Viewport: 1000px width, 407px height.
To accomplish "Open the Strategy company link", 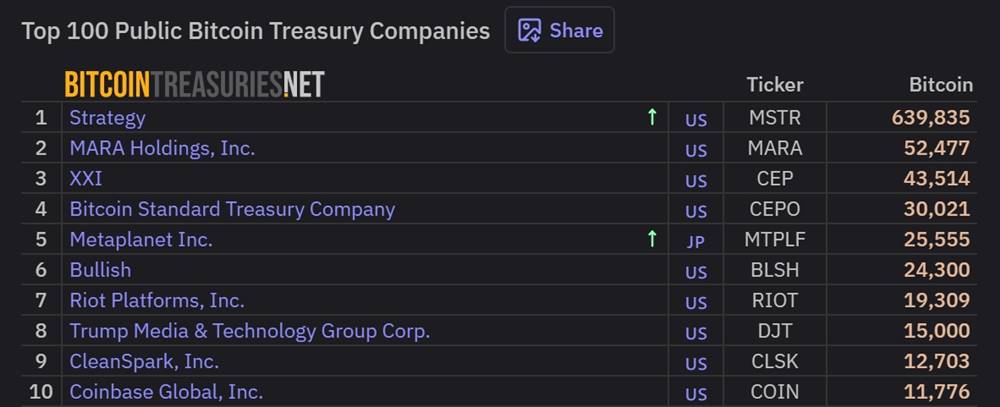I will coord(107,117).
